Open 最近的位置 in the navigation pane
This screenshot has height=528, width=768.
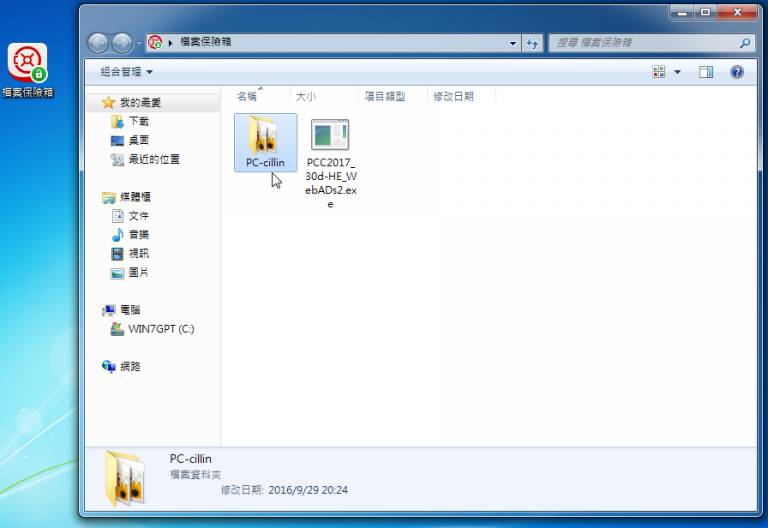point(154,159)
